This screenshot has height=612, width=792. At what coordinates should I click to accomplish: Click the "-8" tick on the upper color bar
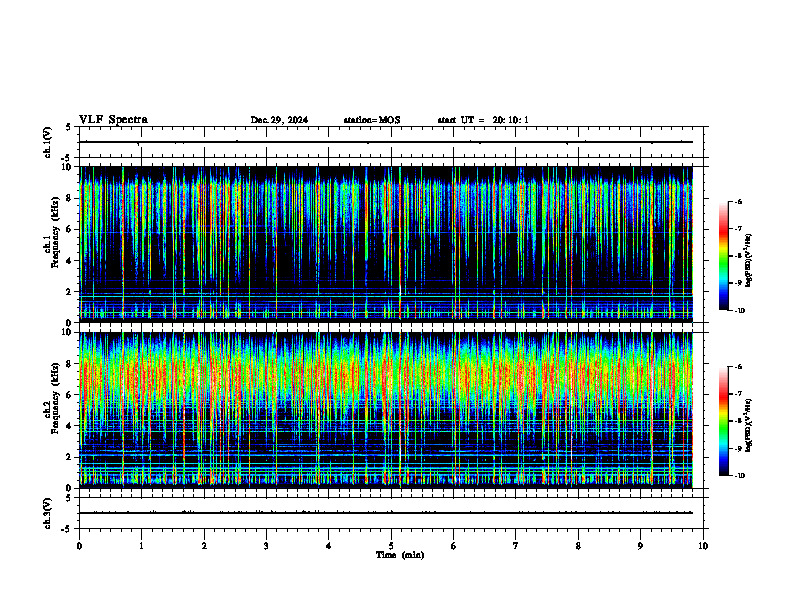738,256
